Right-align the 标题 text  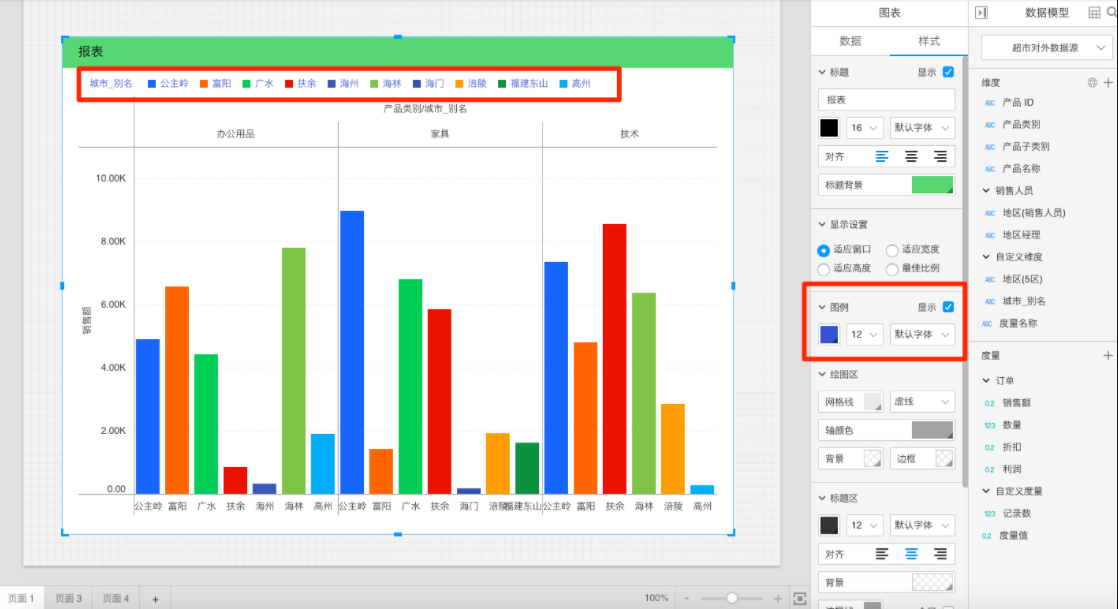coord(940,157)
